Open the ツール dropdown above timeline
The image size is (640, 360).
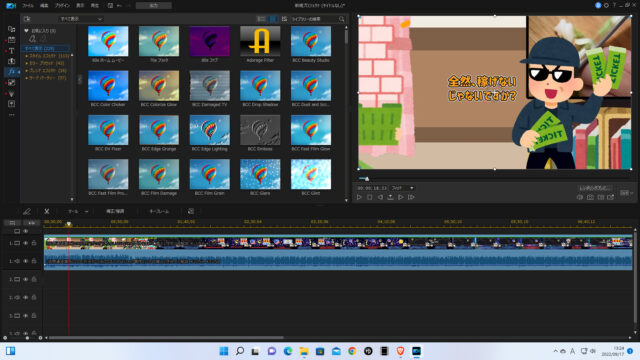pyautogui.click(x=78, y=211)
